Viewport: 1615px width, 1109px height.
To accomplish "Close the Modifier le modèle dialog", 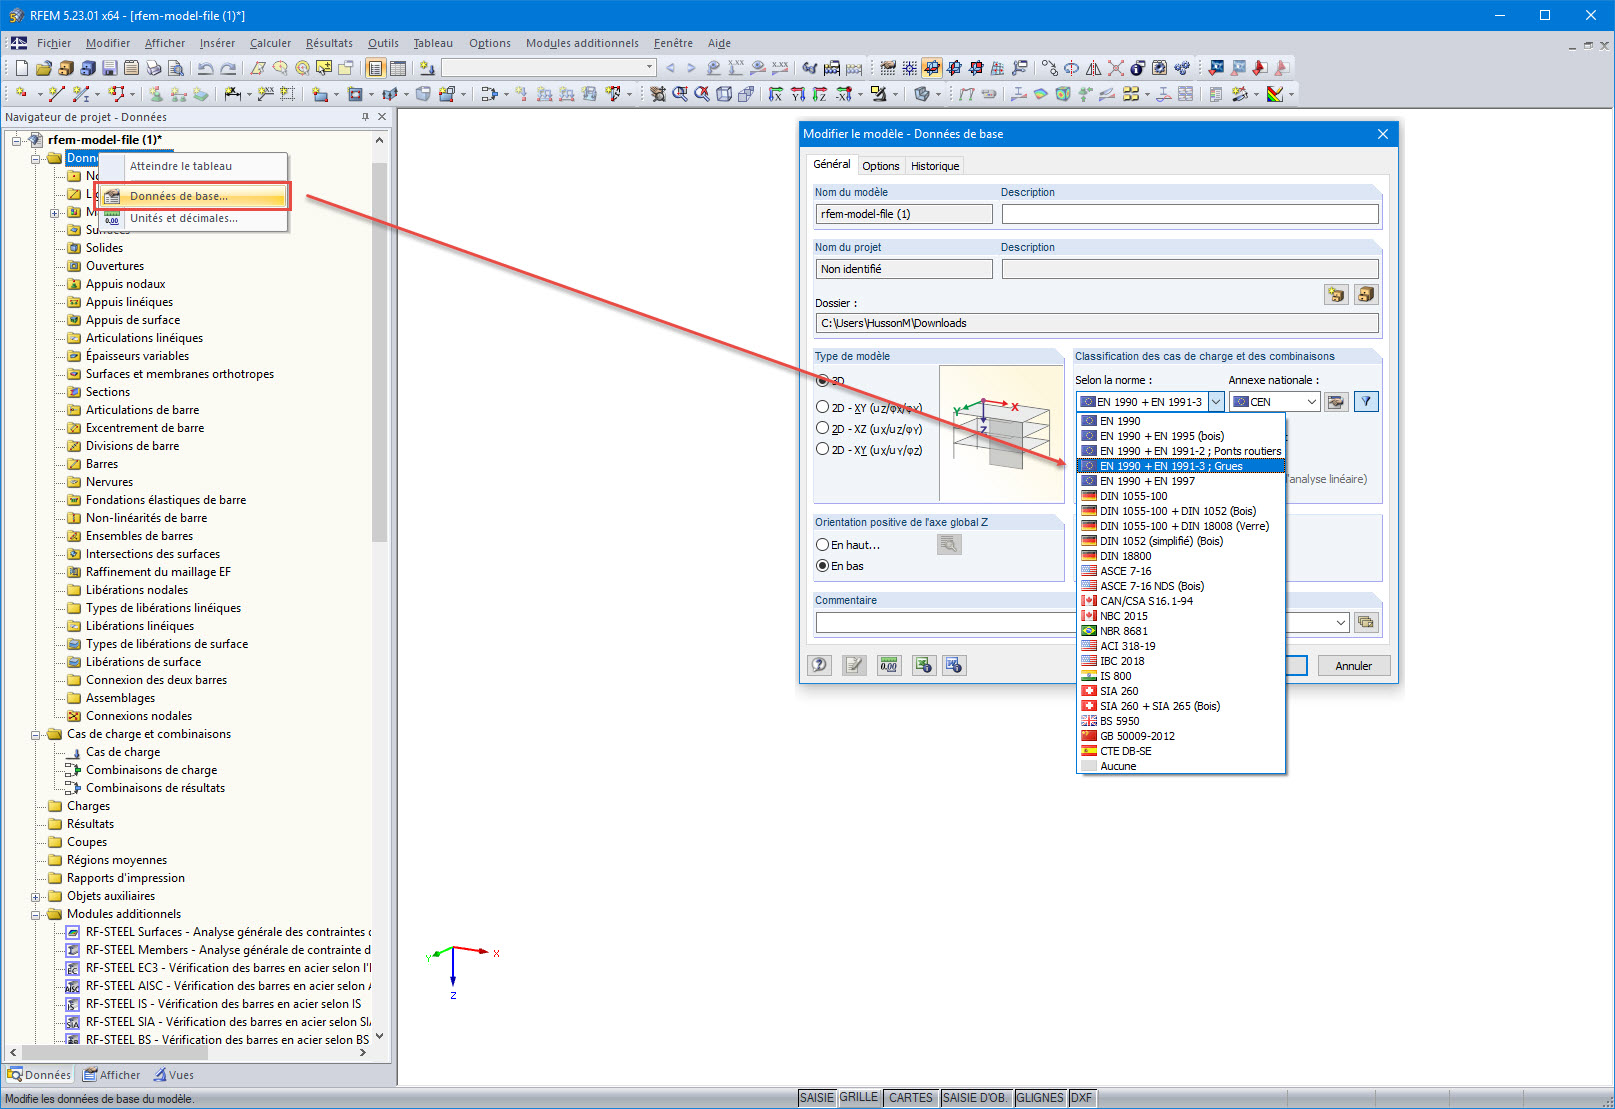I will click(1383, 134).
